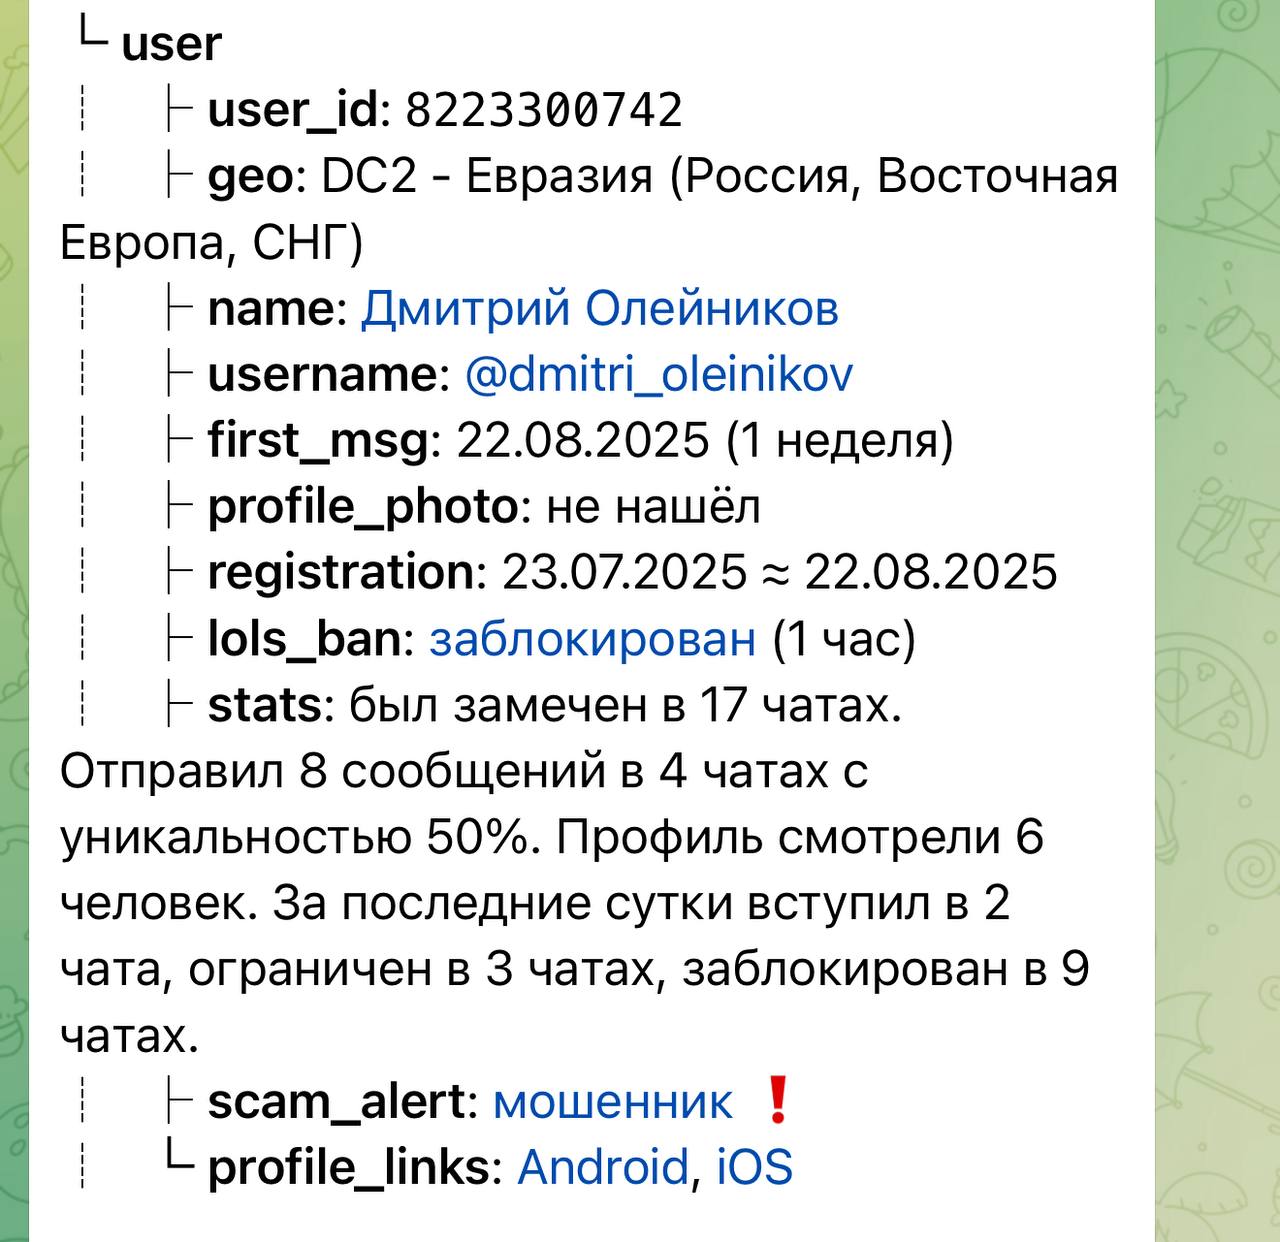Open the @dmitri_oleinikov username link
This screenshot has width=1280, height=1242.
click(659, 375)
